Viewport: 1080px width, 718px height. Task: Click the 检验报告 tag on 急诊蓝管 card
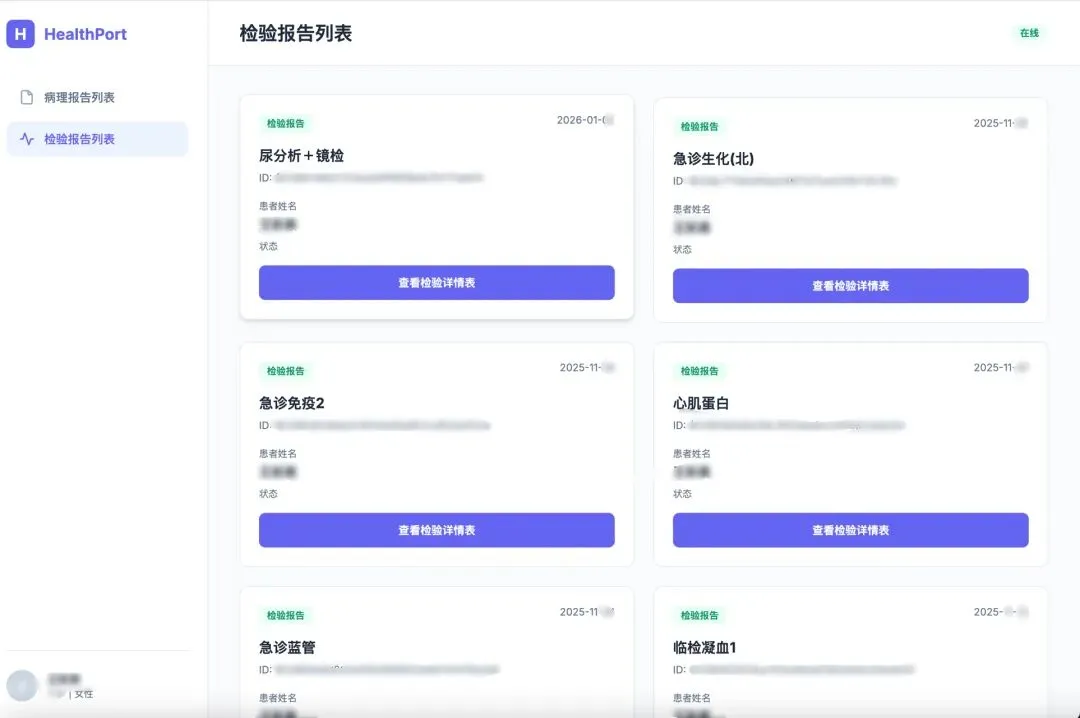pyautogui.click(x=285, y=615)
